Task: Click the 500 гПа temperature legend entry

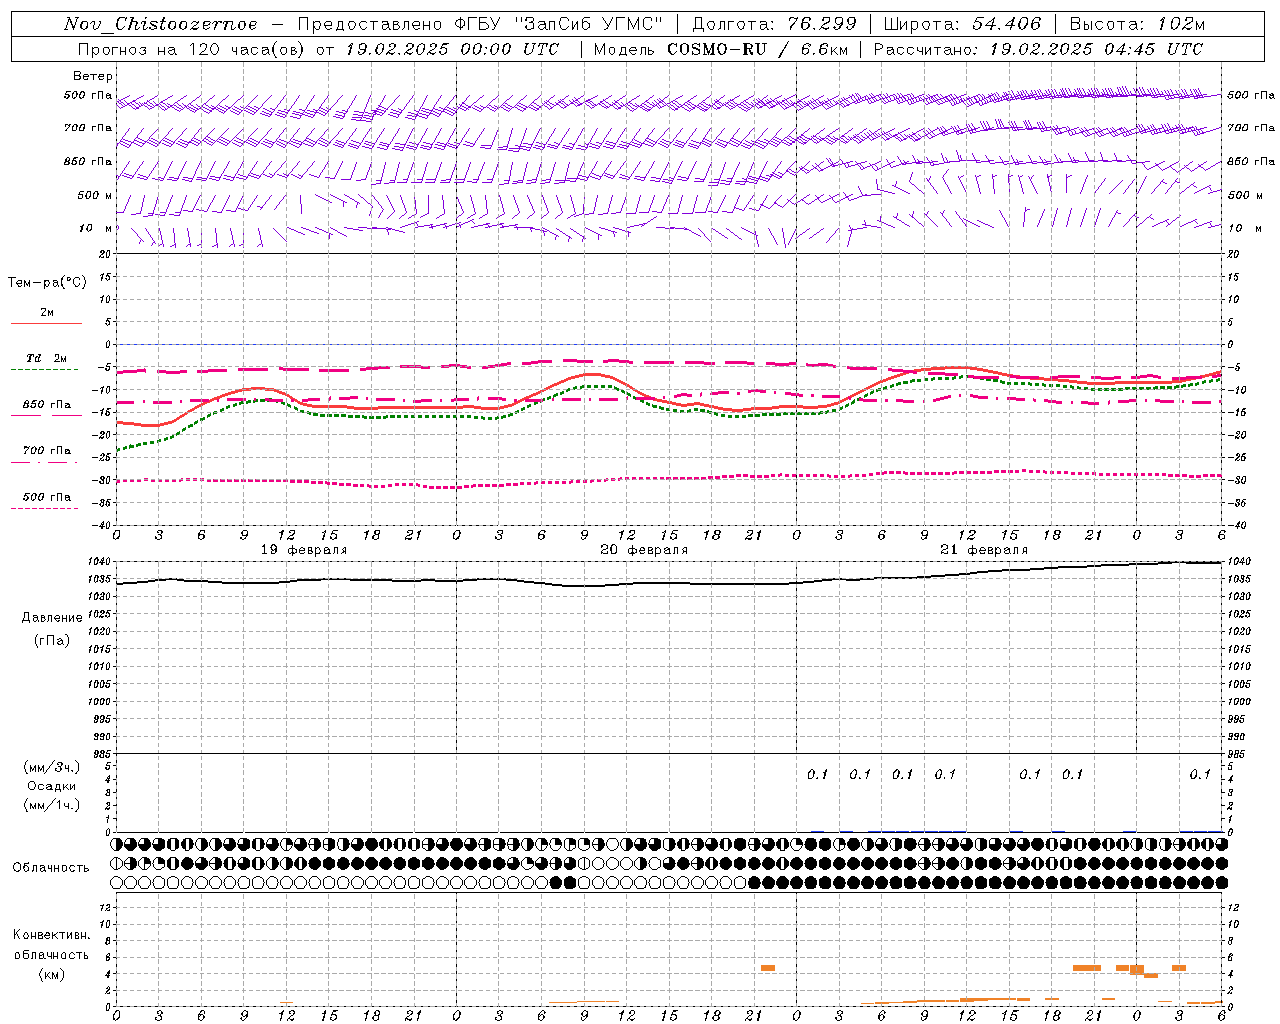Action: (x=47, y=497)
